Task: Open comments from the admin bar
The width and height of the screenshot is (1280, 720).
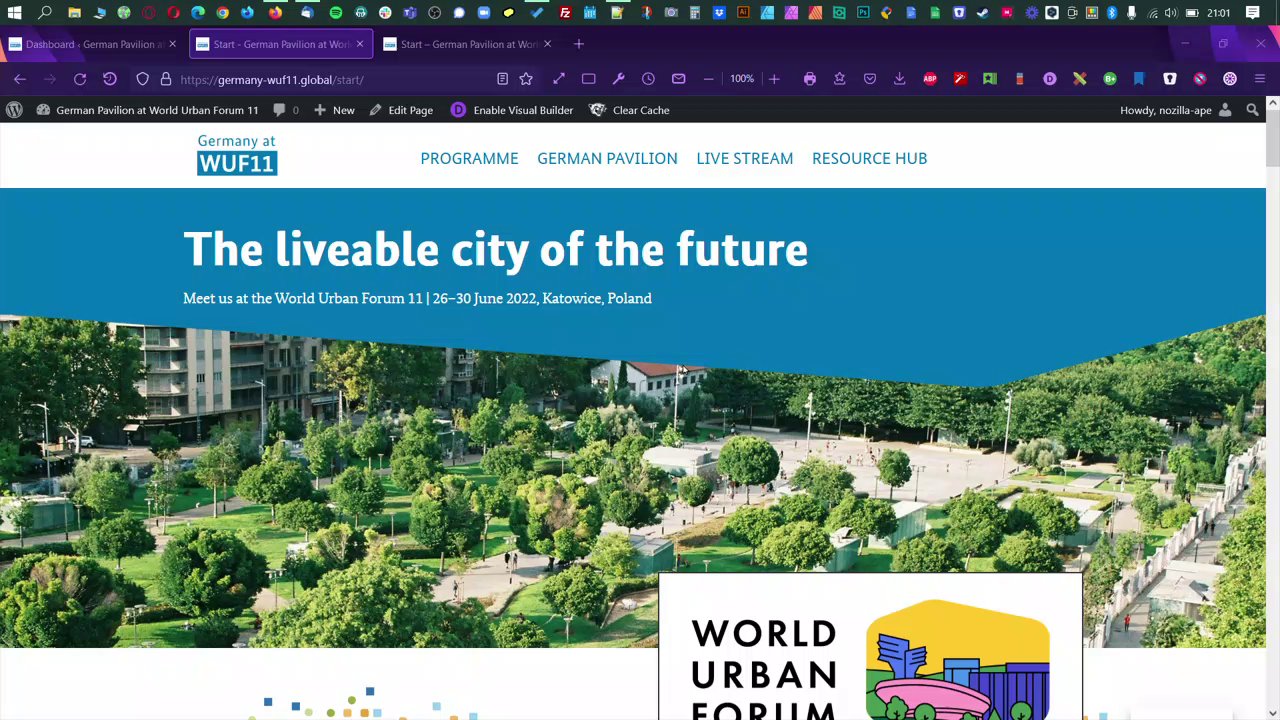Action: [x=286, y=110]
